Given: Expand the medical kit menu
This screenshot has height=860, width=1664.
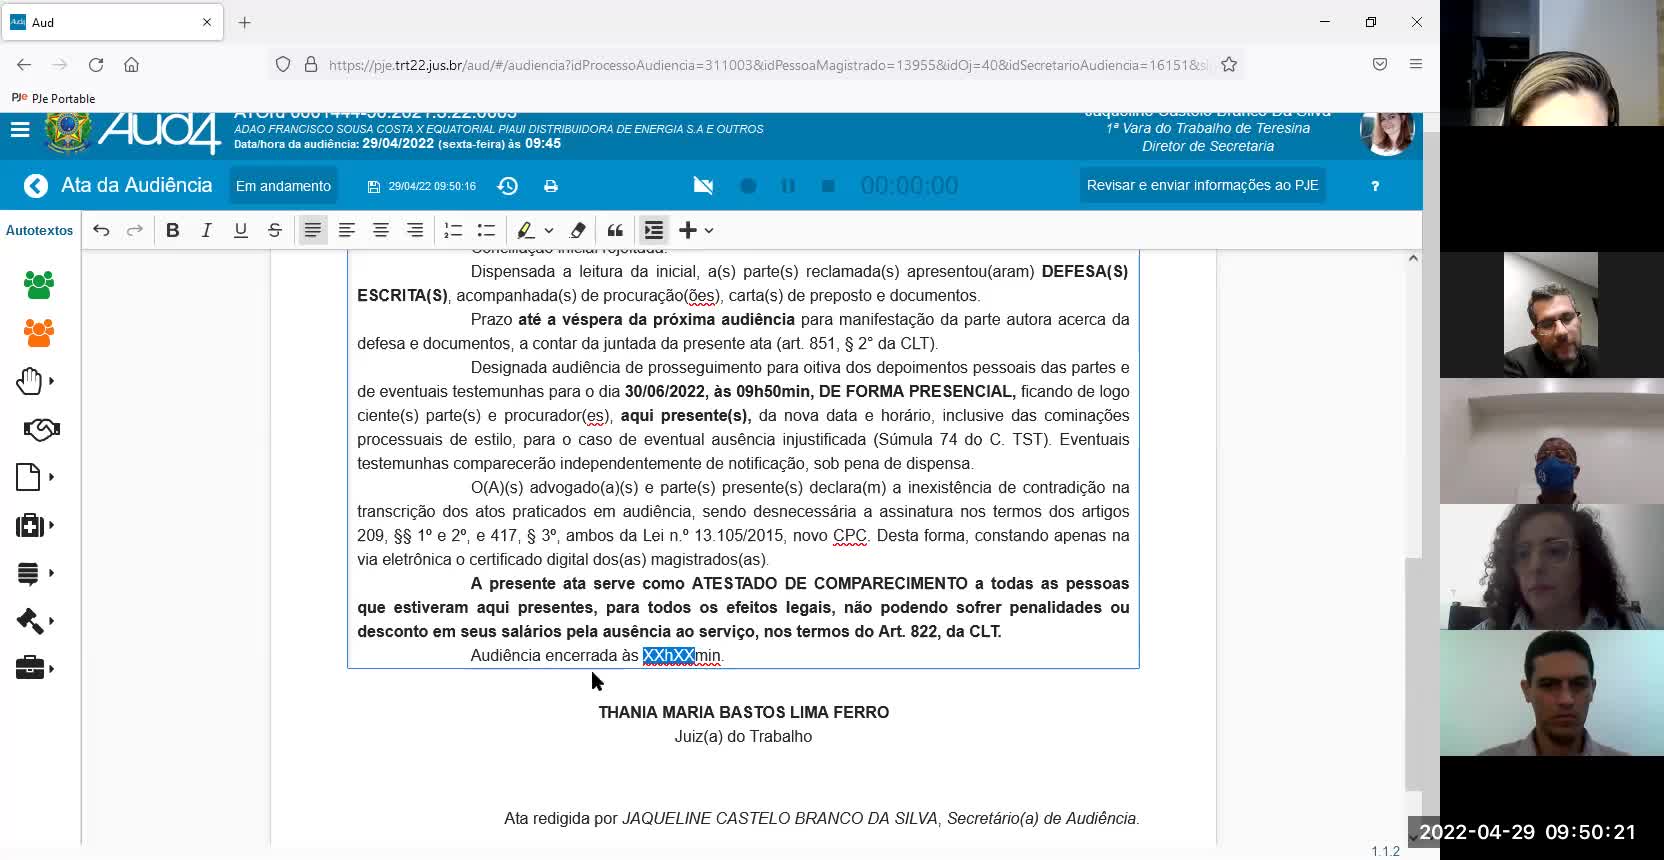Looking at the screenshot, I should 35,525.
